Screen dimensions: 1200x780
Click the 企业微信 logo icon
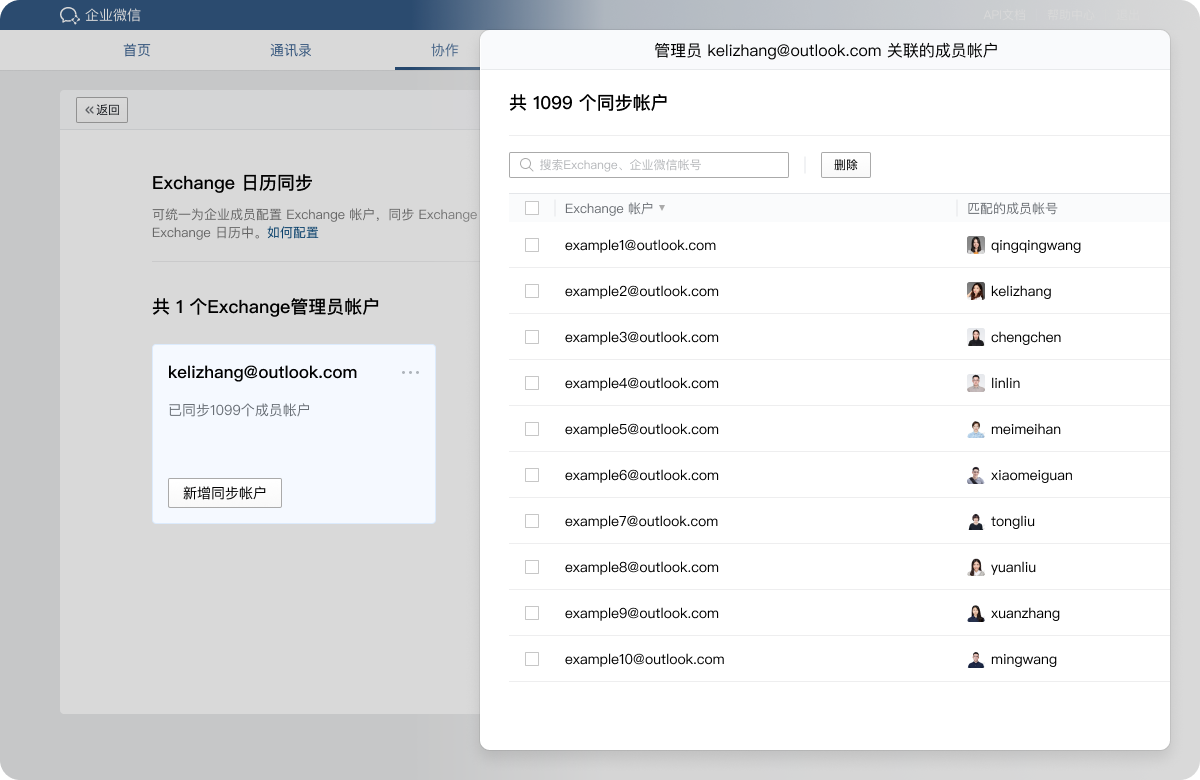click(x=69, y=15)
